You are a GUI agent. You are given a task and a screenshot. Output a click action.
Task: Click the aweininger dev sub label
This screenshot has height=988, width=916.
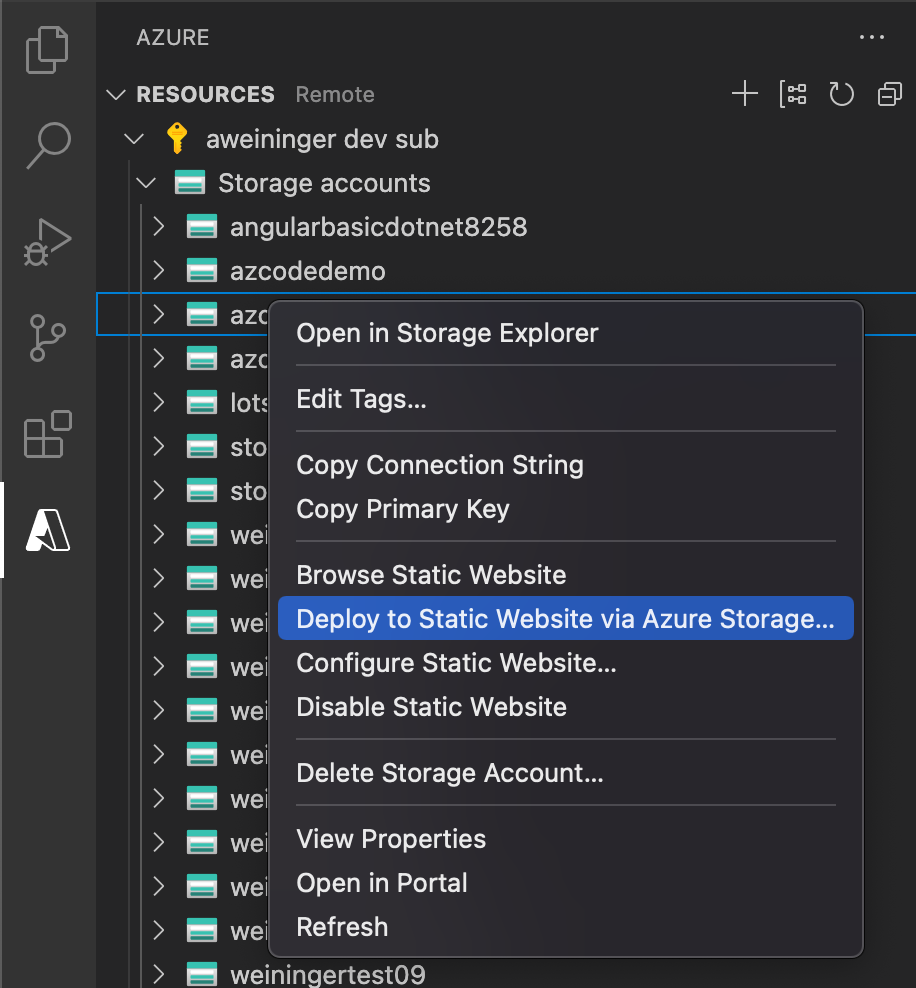click(322, 139)
